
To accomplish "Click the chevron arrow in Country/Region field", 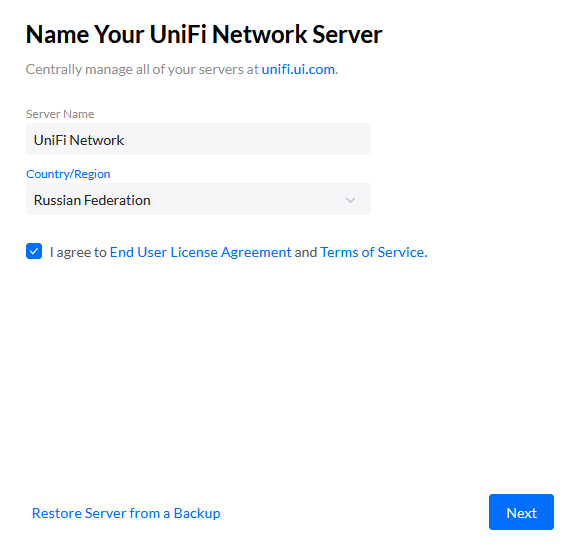I will tap(350, 200).
